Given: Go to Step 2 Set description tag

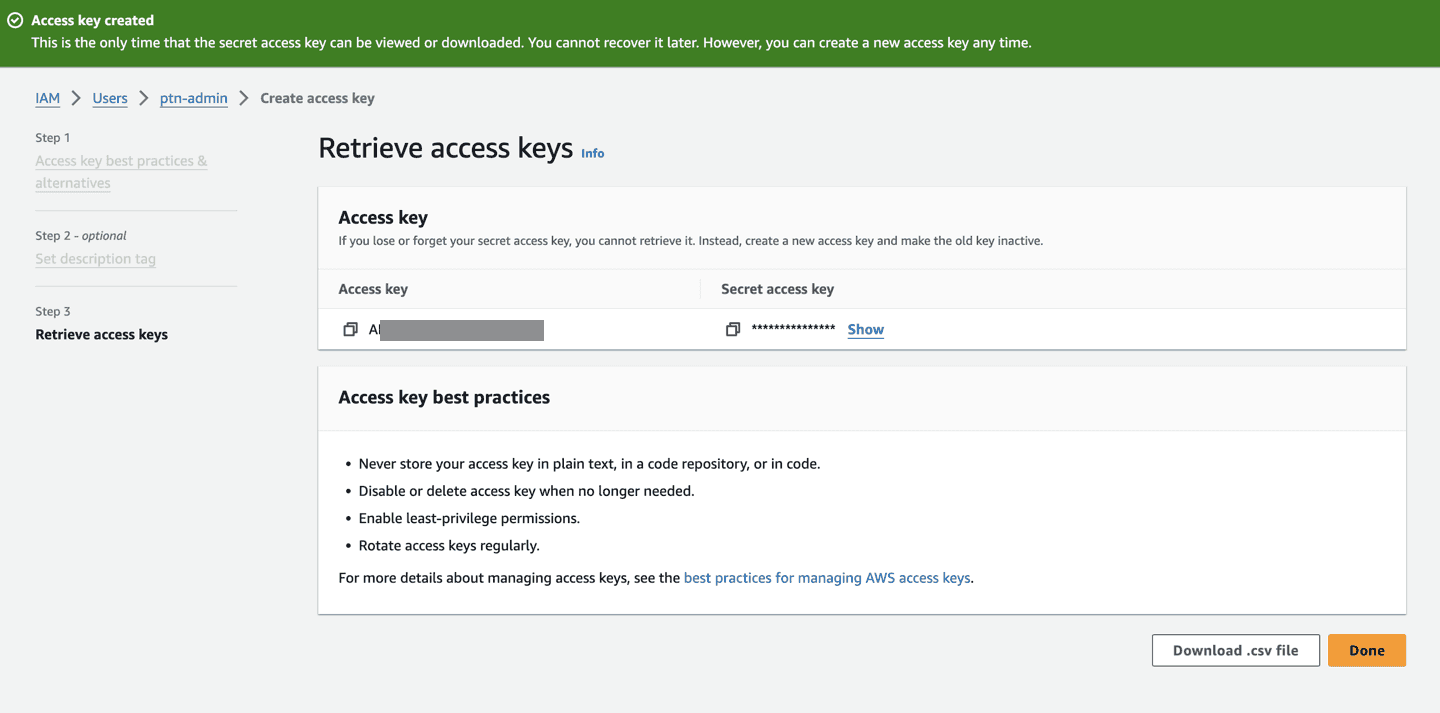Looking at the screenshot, I should click(x=95, y=259).
